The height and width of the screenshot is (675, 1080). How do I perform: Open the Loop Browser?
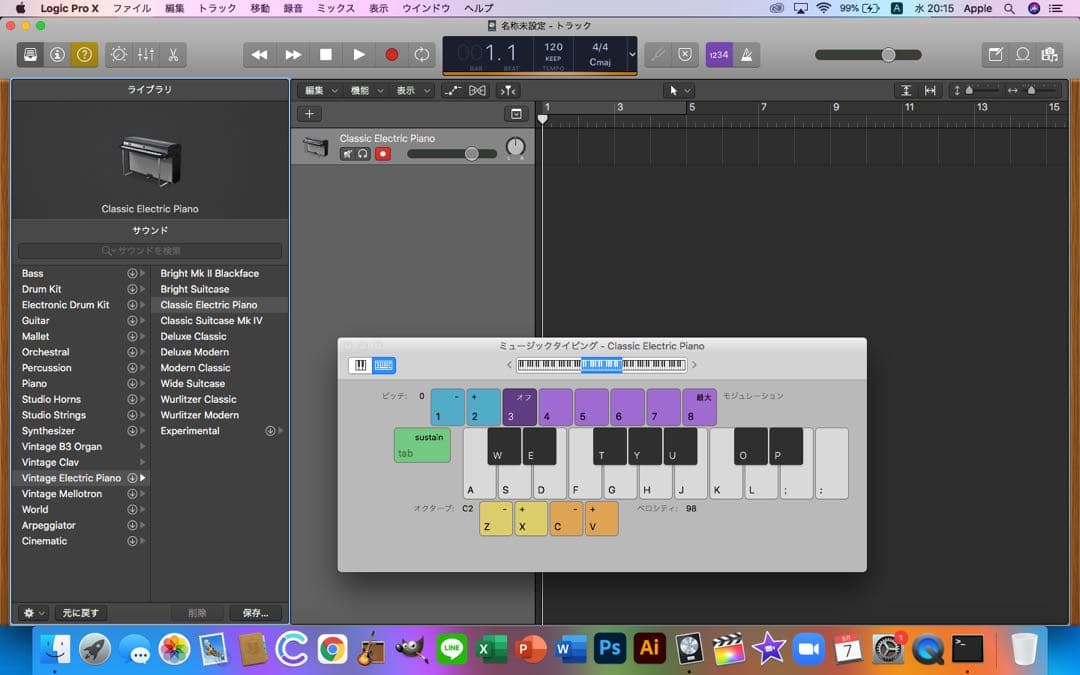[1022, 55]
